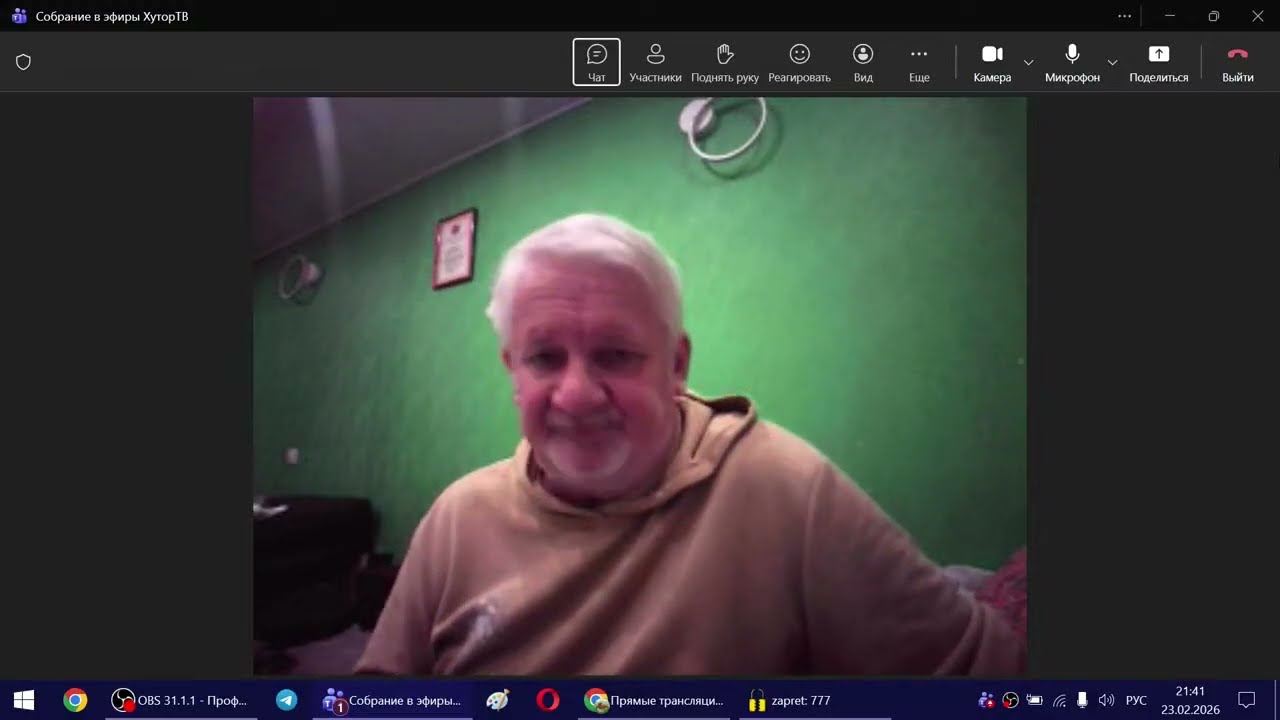Viewport: 1280px width, 720px height.
Task: Open title bar three-dots settings menu
Action: coord(1125,16)
